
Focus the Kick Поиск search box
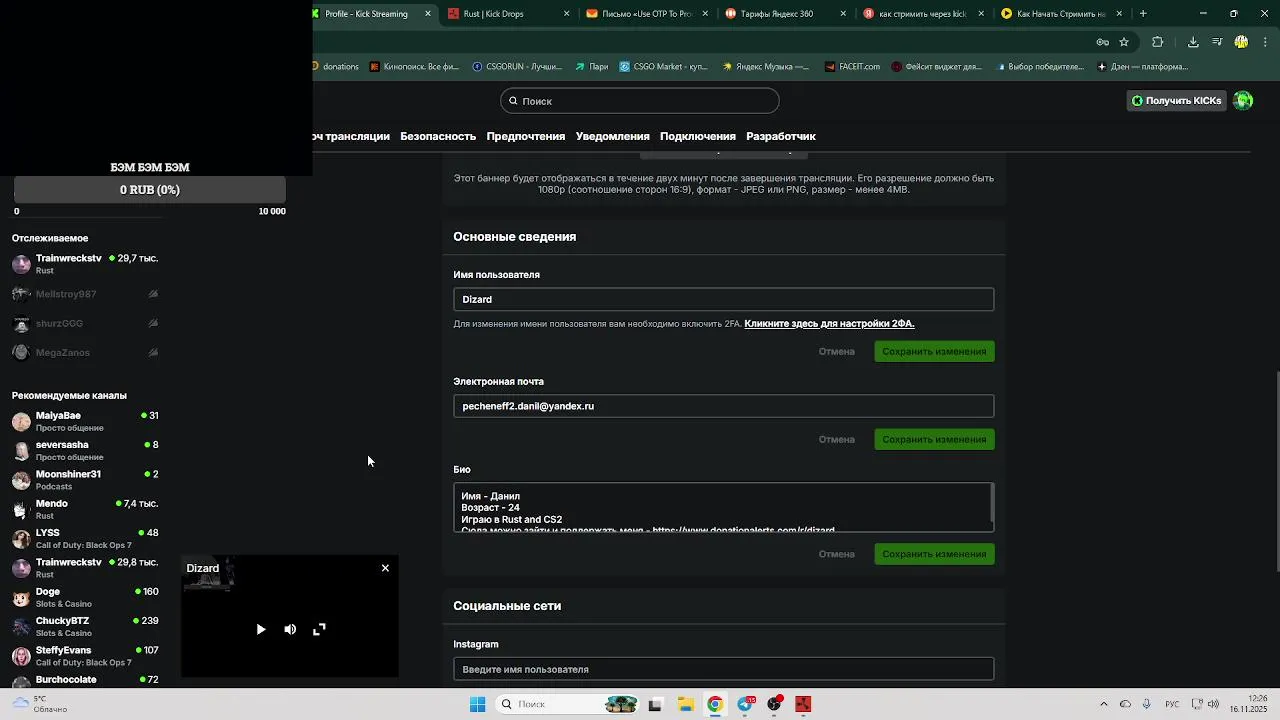pyautogui.click(x=639, y=101)
